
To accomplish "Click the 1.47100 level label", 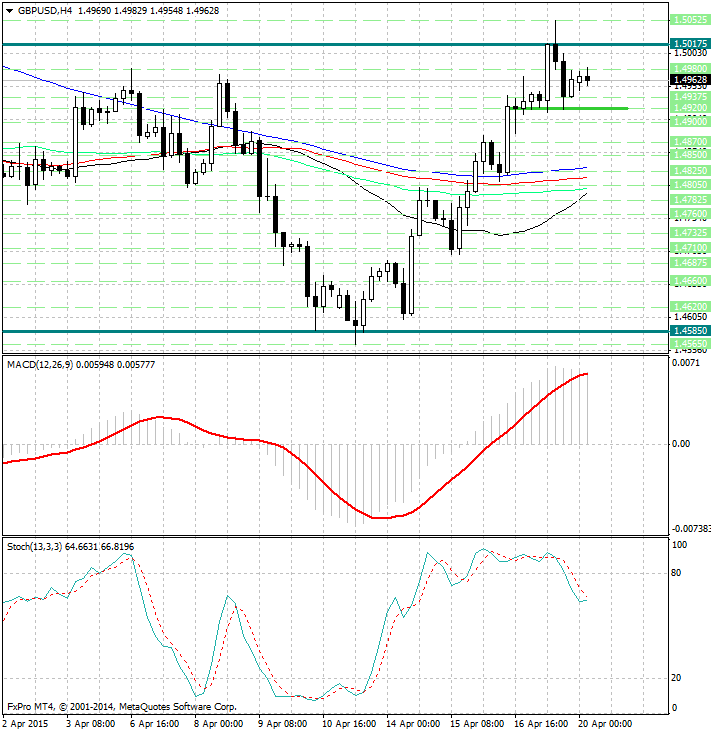I will pyautogui.click(x=690, y=247).
